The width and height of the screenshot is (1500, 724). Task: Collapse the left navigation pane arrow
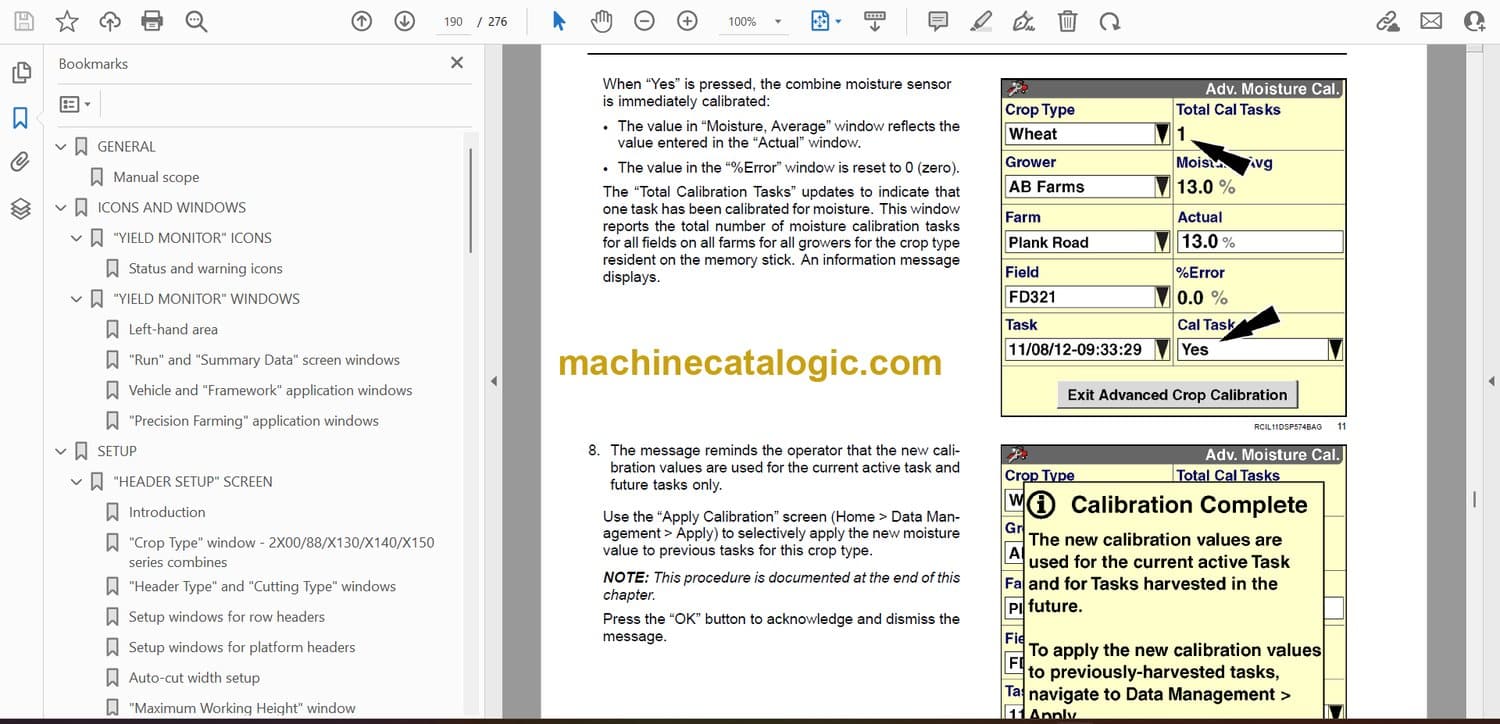(x=491, y=381)
